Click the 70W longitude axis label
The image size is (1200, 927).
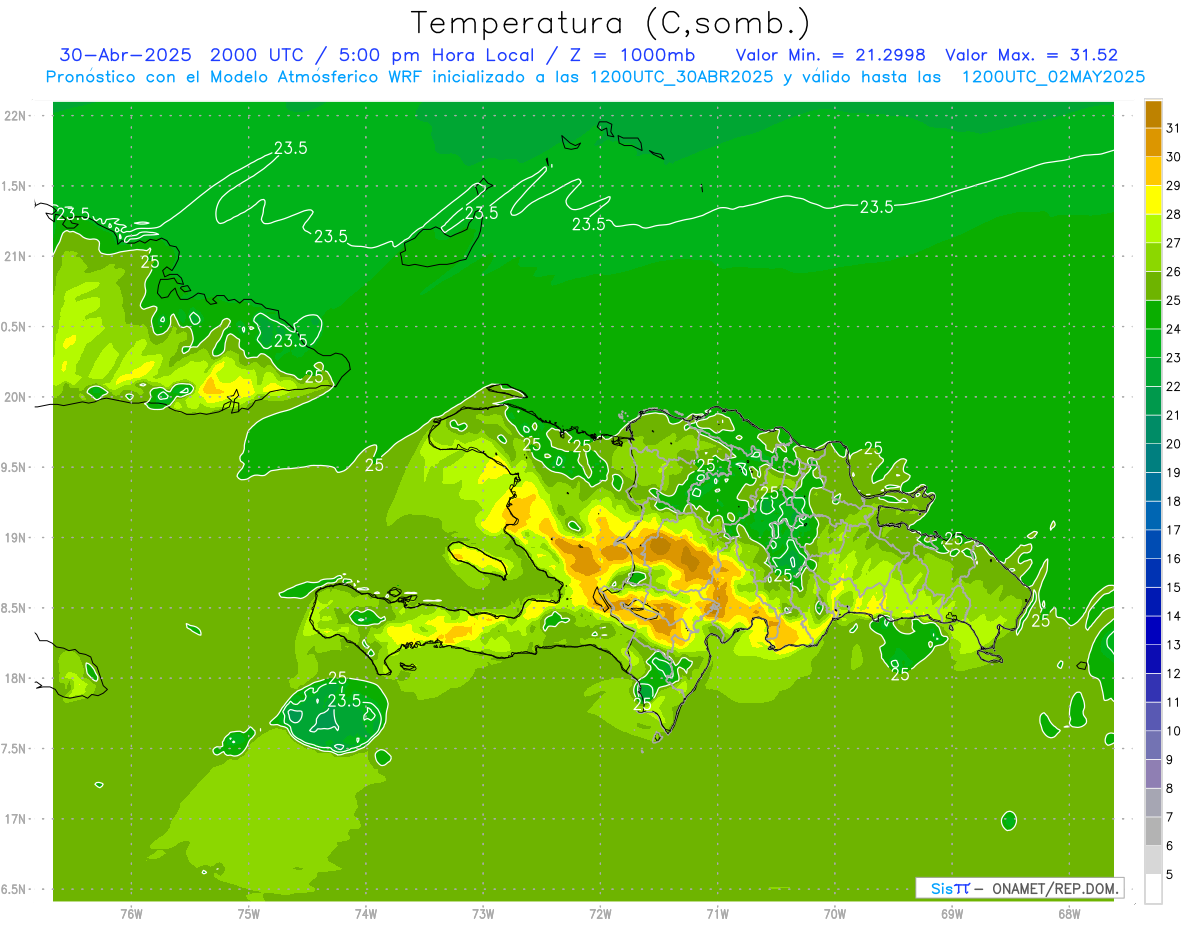[x=835, y=914]
